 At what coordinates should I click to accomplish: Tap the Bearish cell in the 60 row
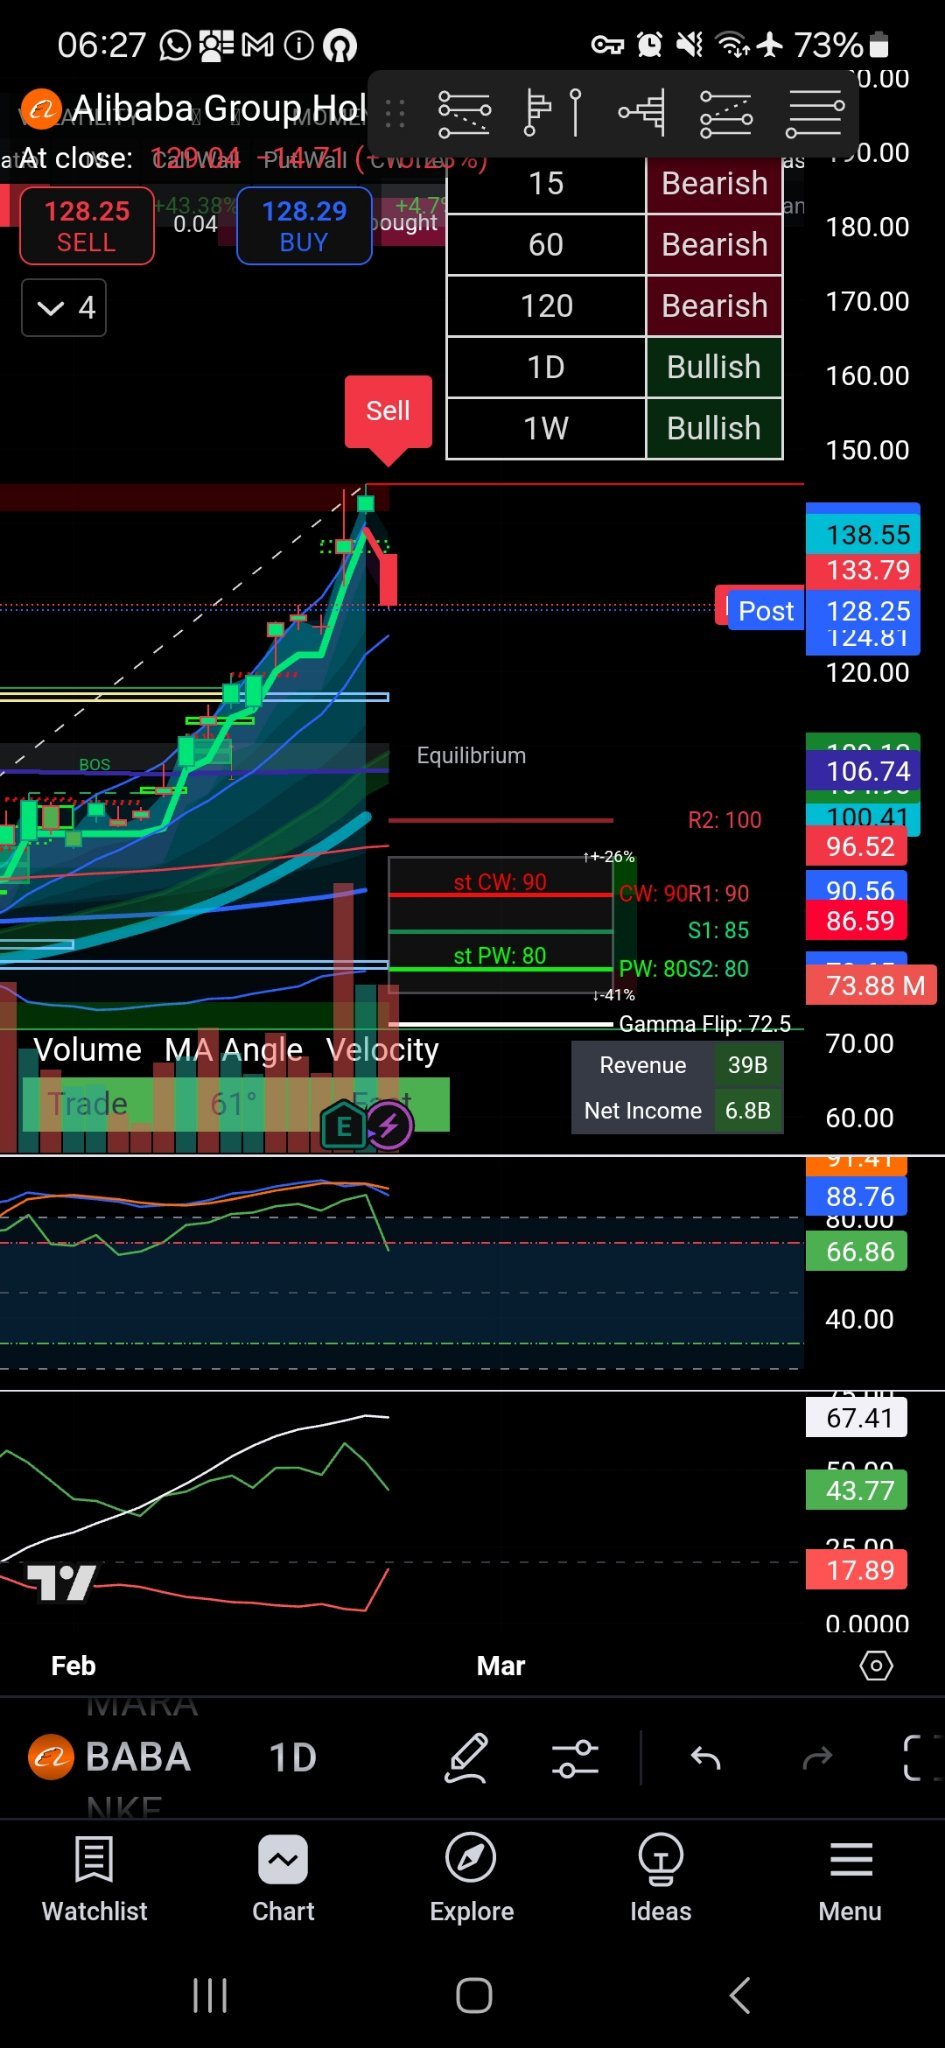[714, 245]
